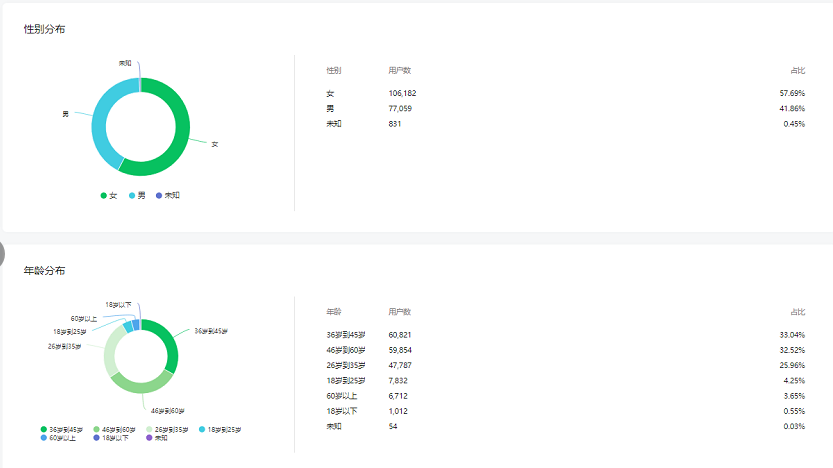This screenshot has width=833, height=468.
Task: Click the 831 user count value
Action: pyautogui.click(x=395, y=124)
